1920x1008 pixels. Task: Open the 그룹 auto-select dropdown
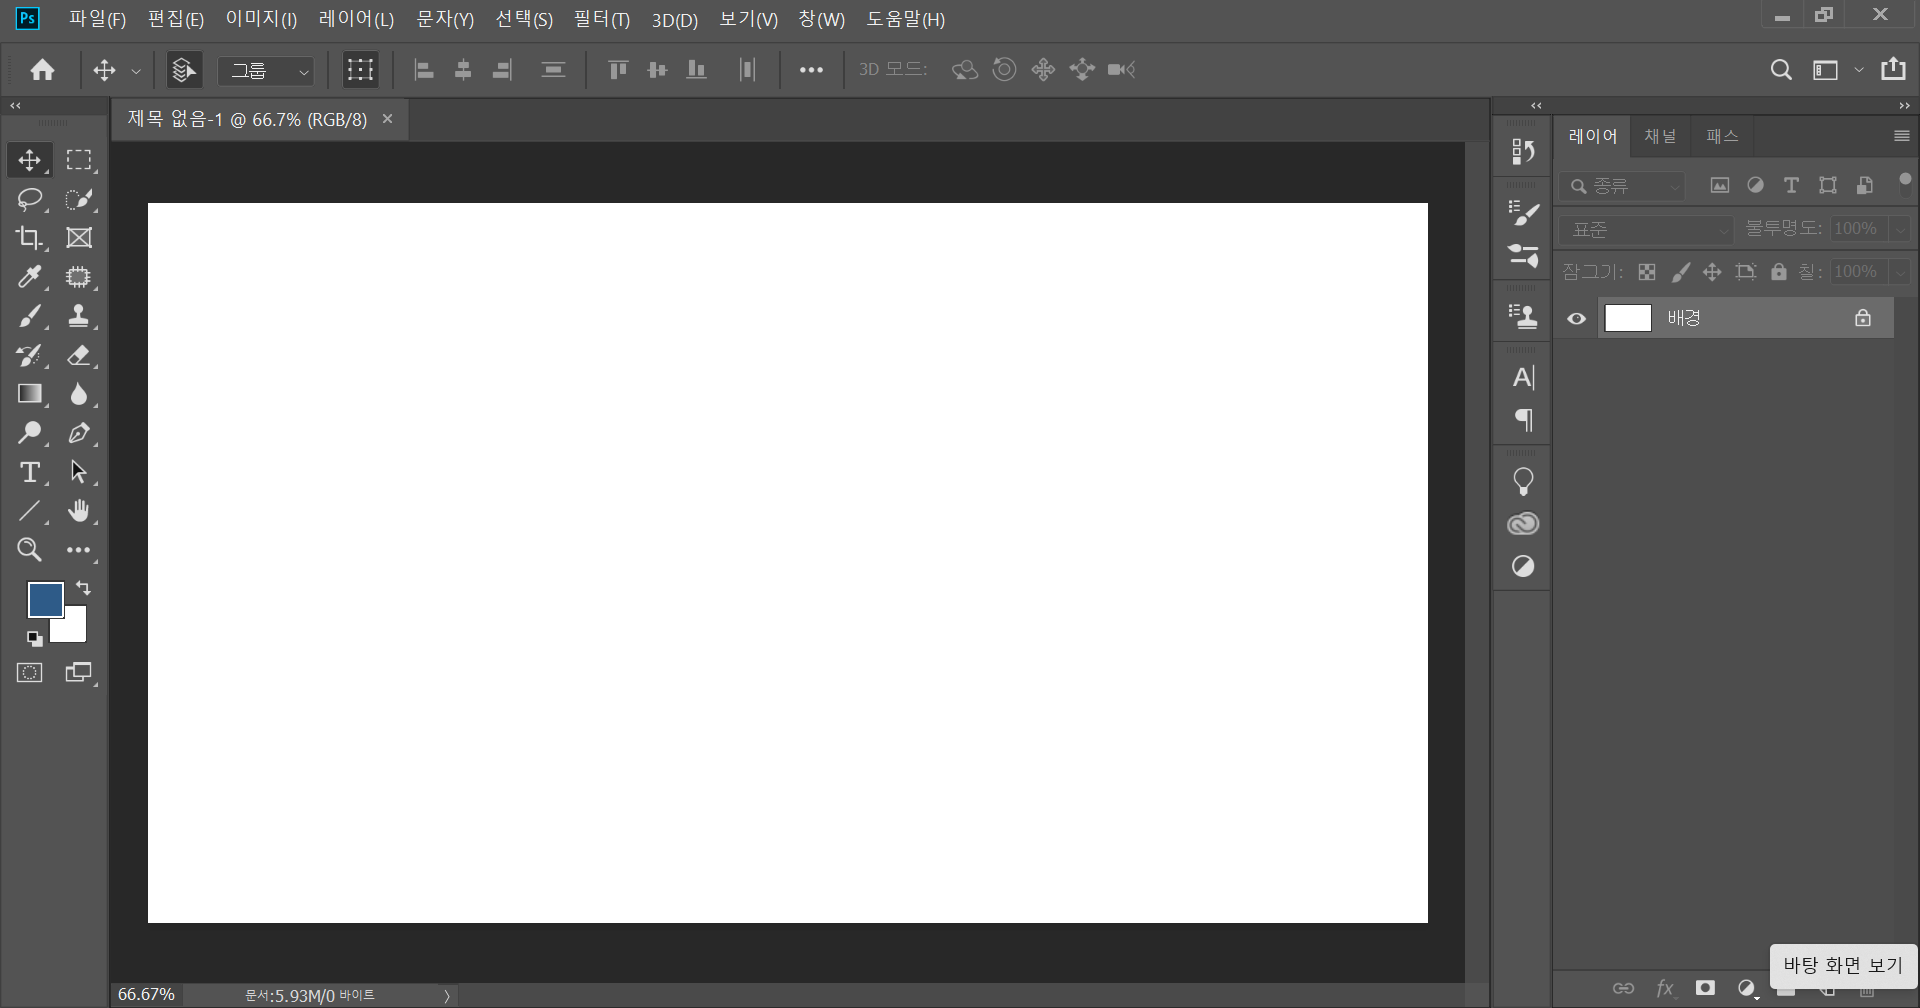pyautogui.click(x=266, y=71)
